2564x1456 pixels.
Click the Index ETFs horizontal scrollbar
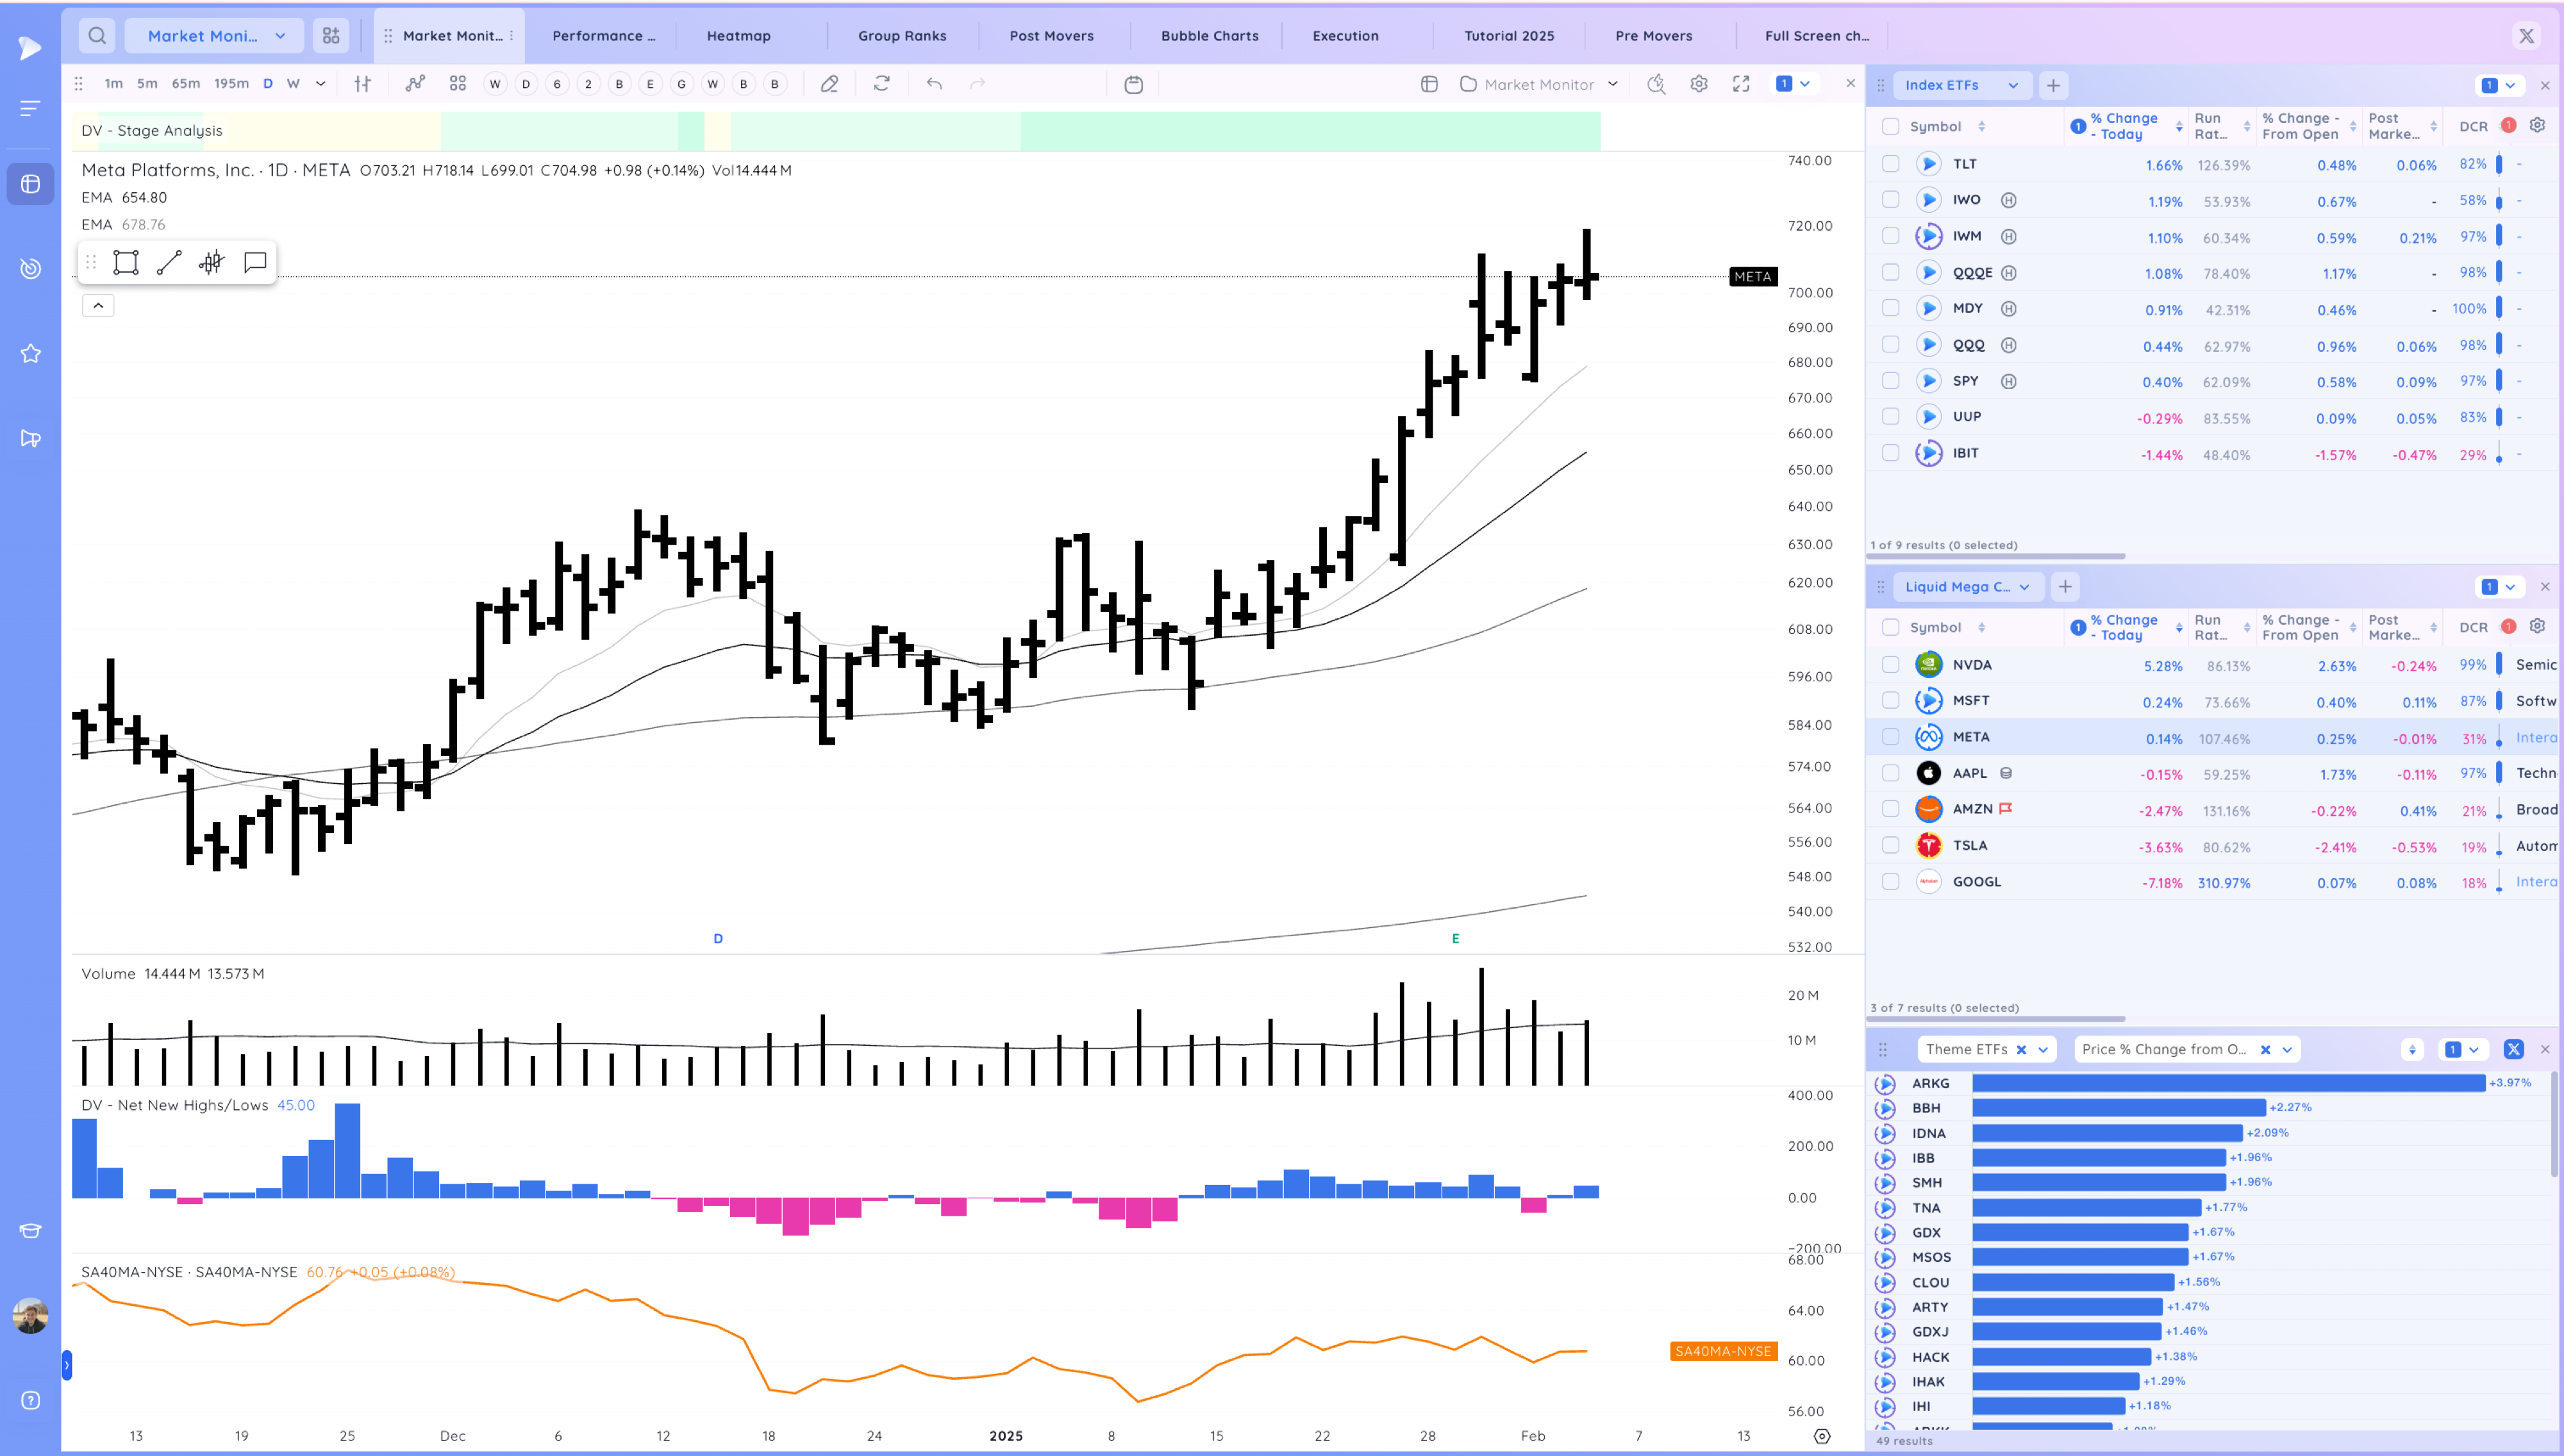click(1996, 557)
